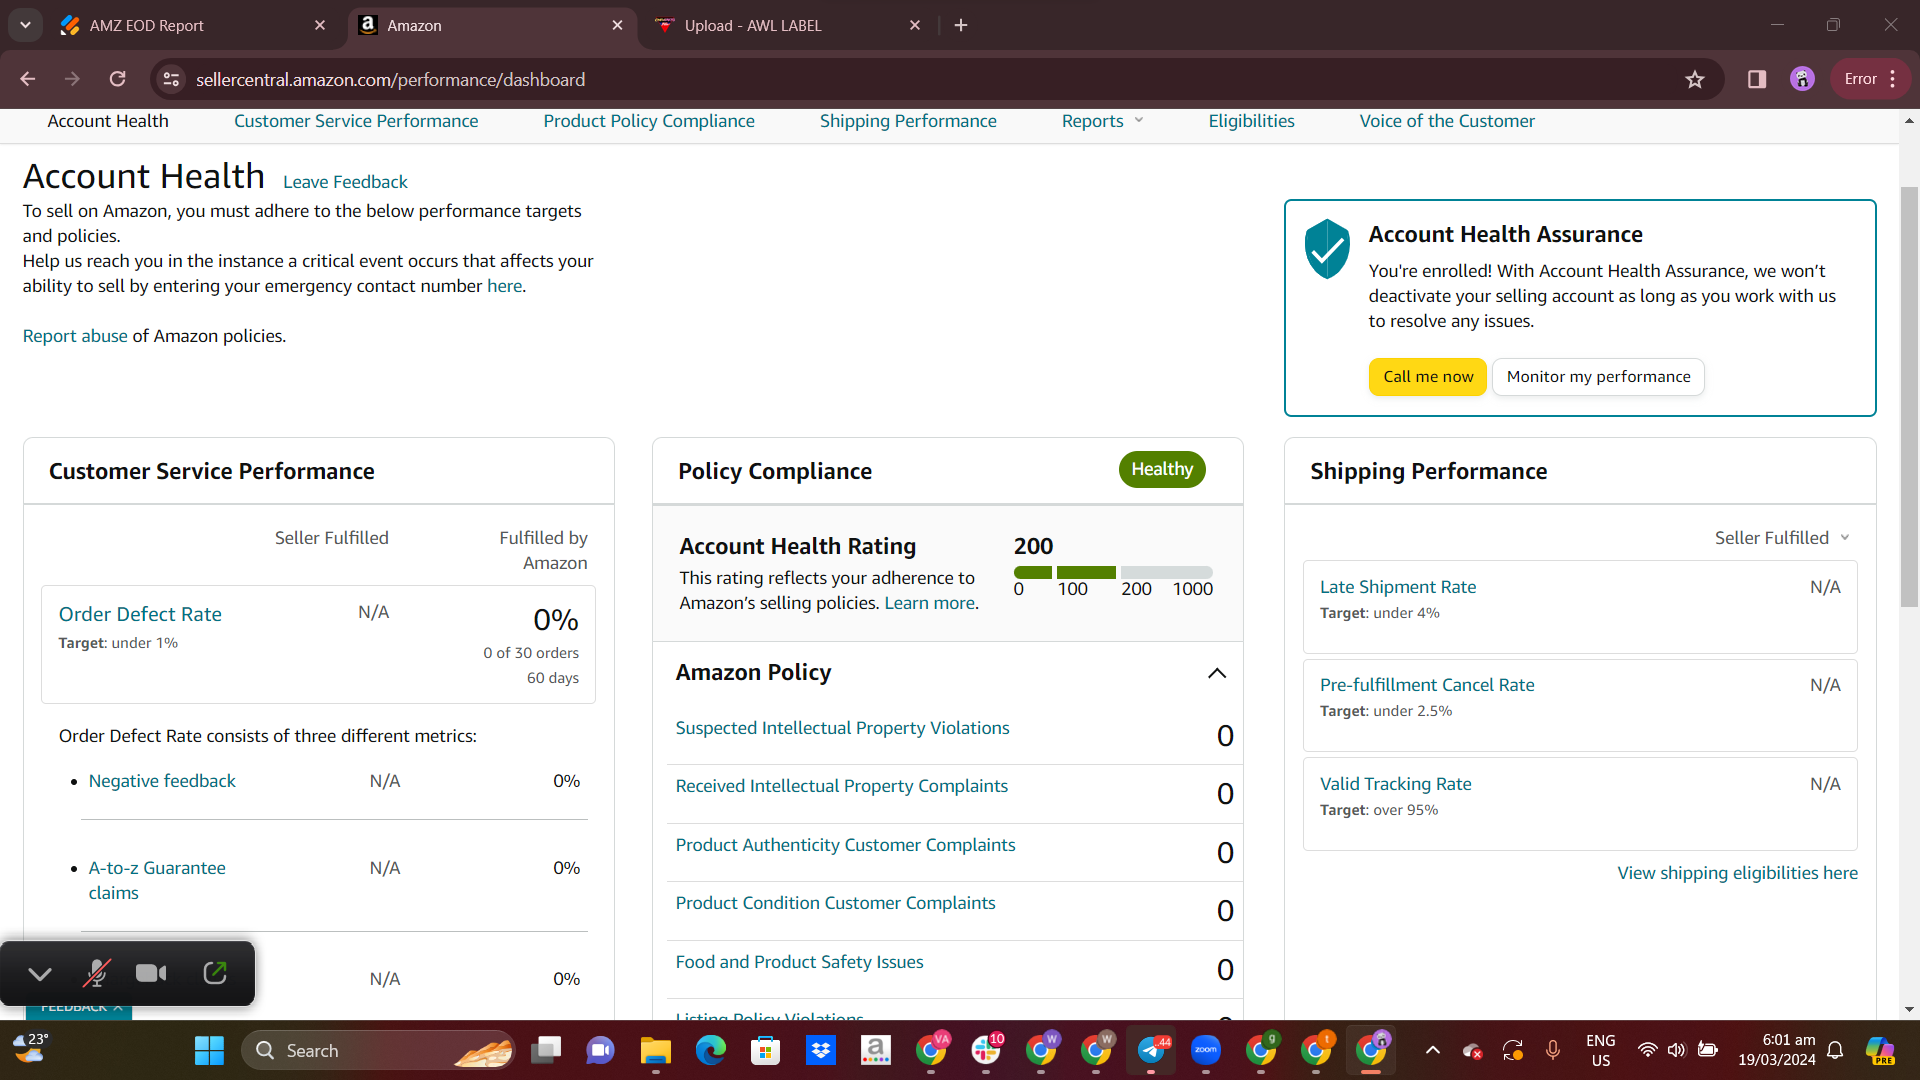Open Pre-fulfillment Cancel Rate link
This screenshot has width=1920, height=1080.
click(x=1426, y=685)
